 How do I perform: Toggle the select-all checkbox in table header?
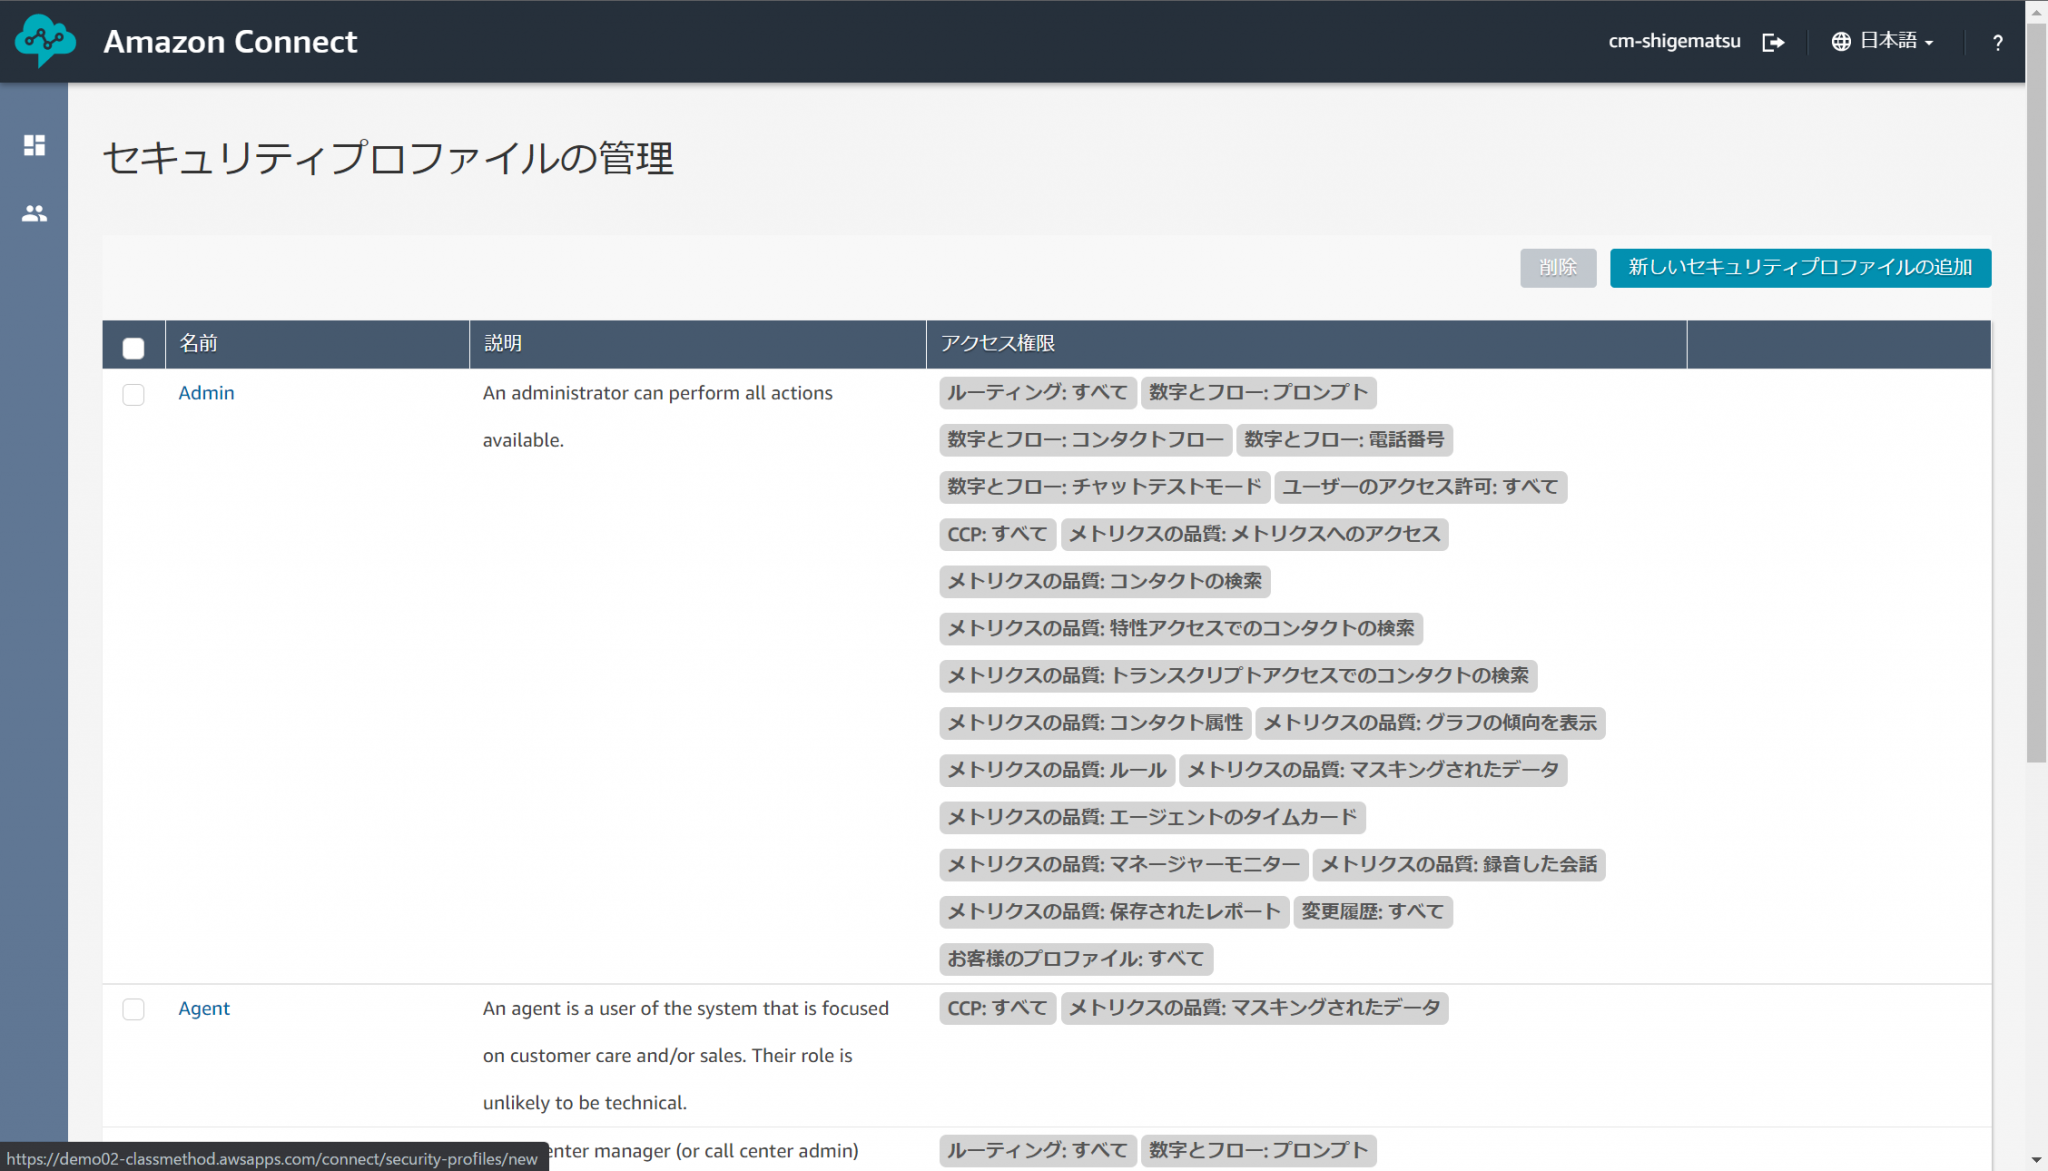[133, 348]
